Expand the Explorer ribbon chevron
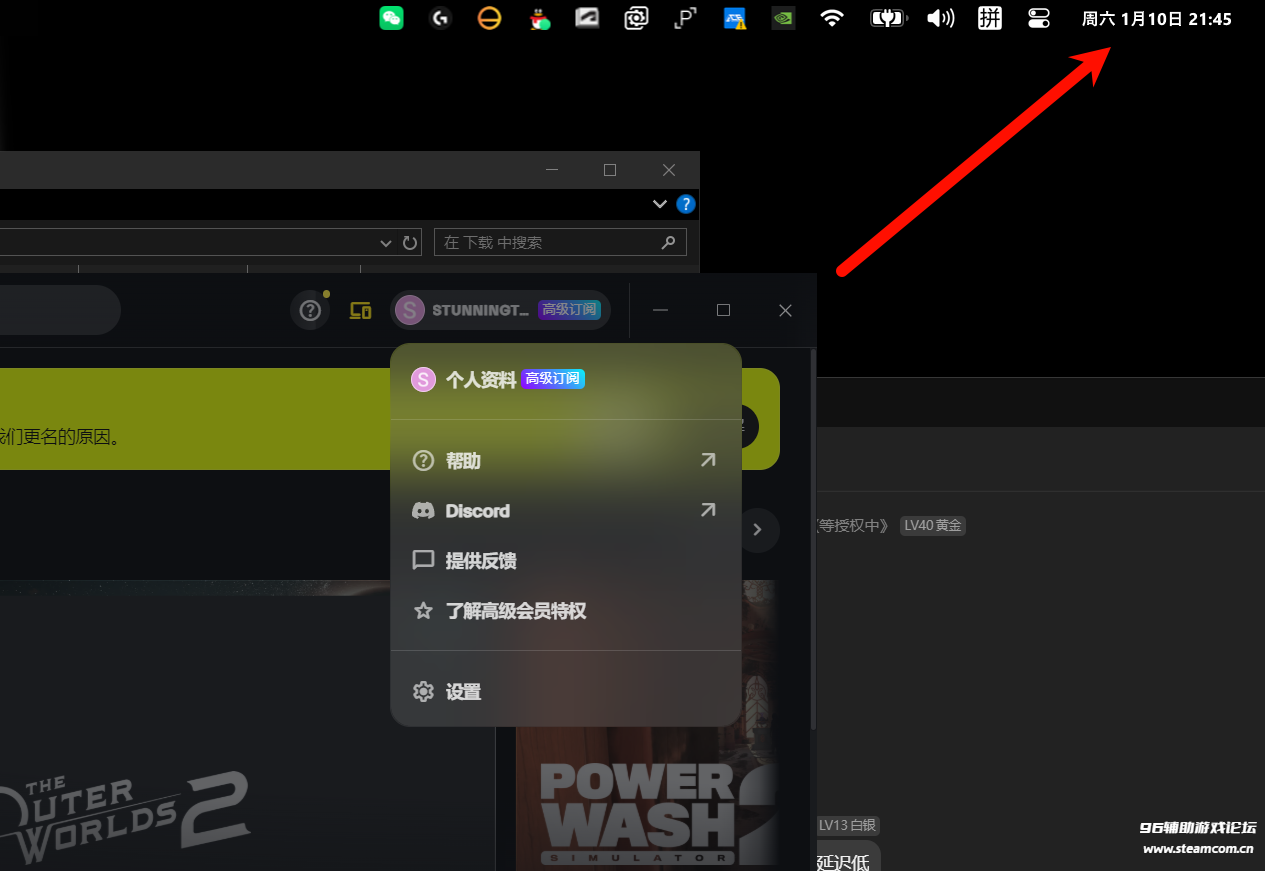 click(x=659, y=204)
